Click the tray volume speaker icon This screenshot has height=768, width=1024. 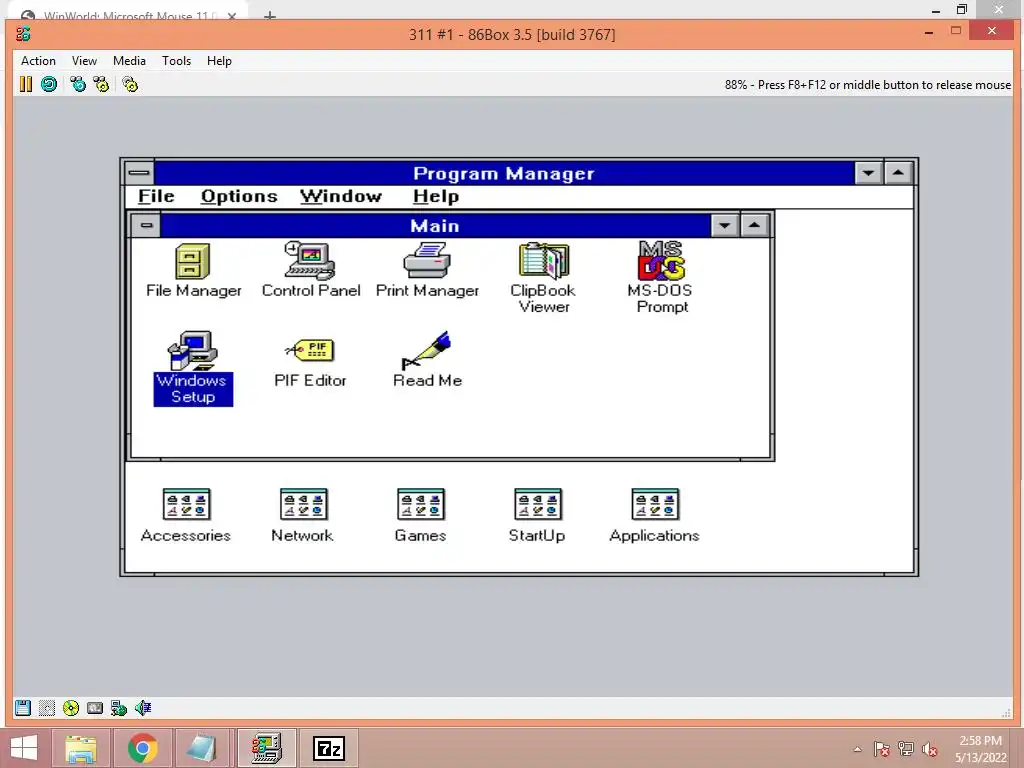[x=929, y=749]
